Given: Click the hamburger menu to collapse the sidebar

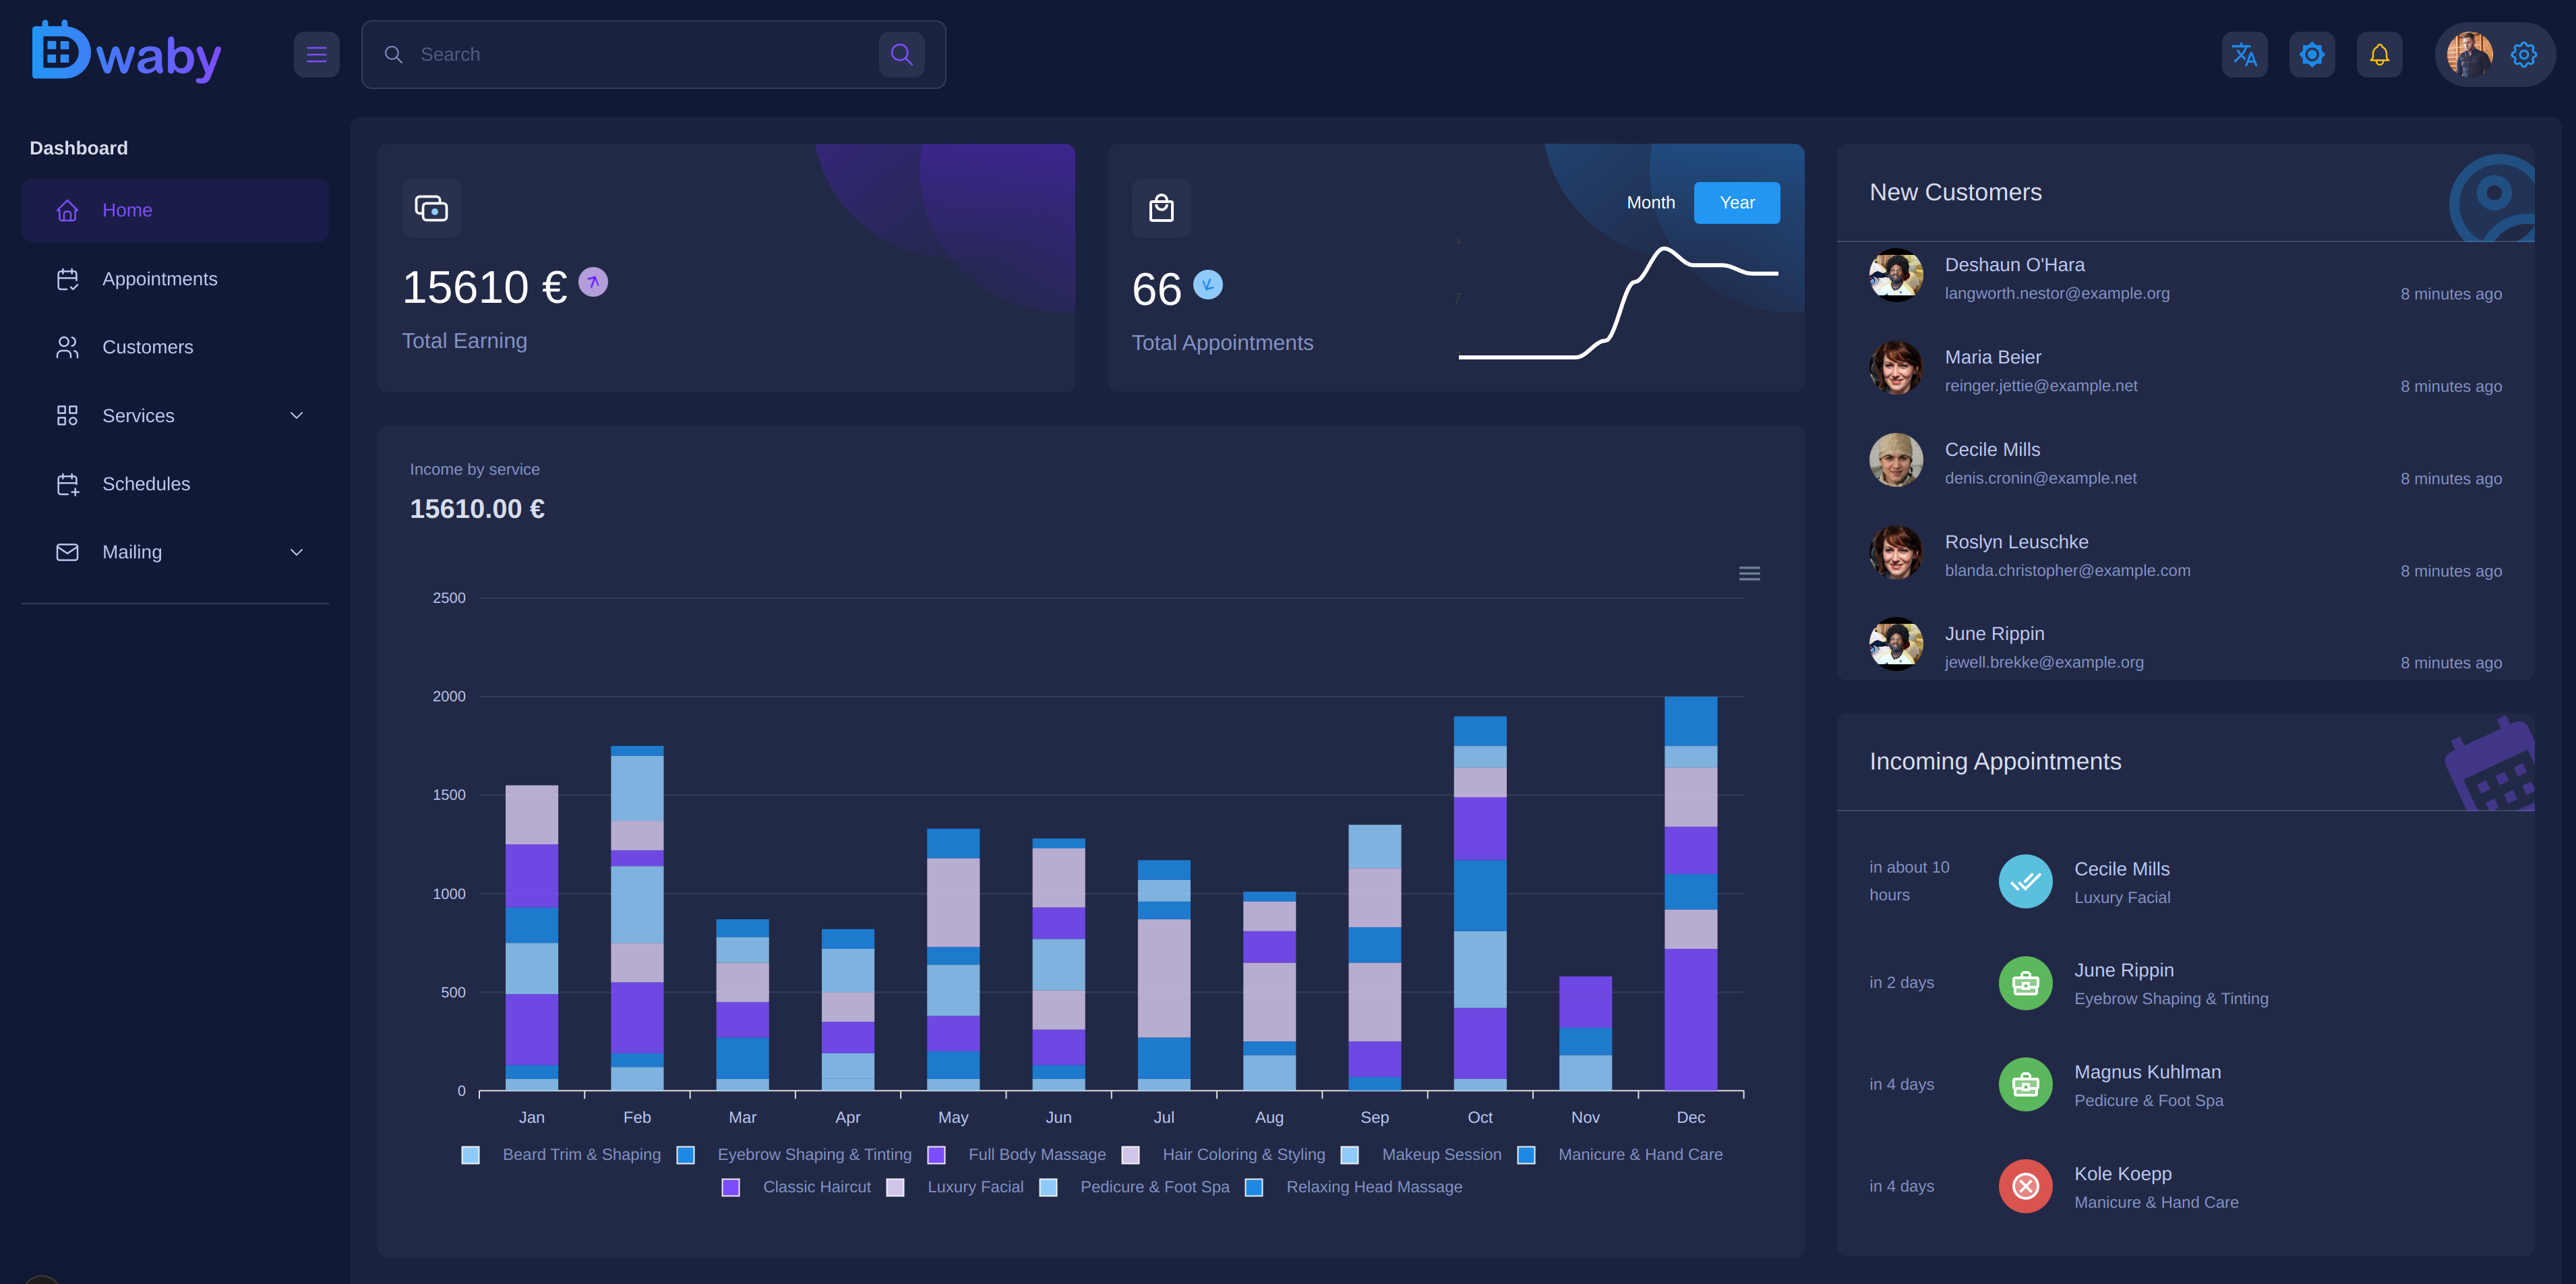Looking at the screenshot, I should pos(316,54).
